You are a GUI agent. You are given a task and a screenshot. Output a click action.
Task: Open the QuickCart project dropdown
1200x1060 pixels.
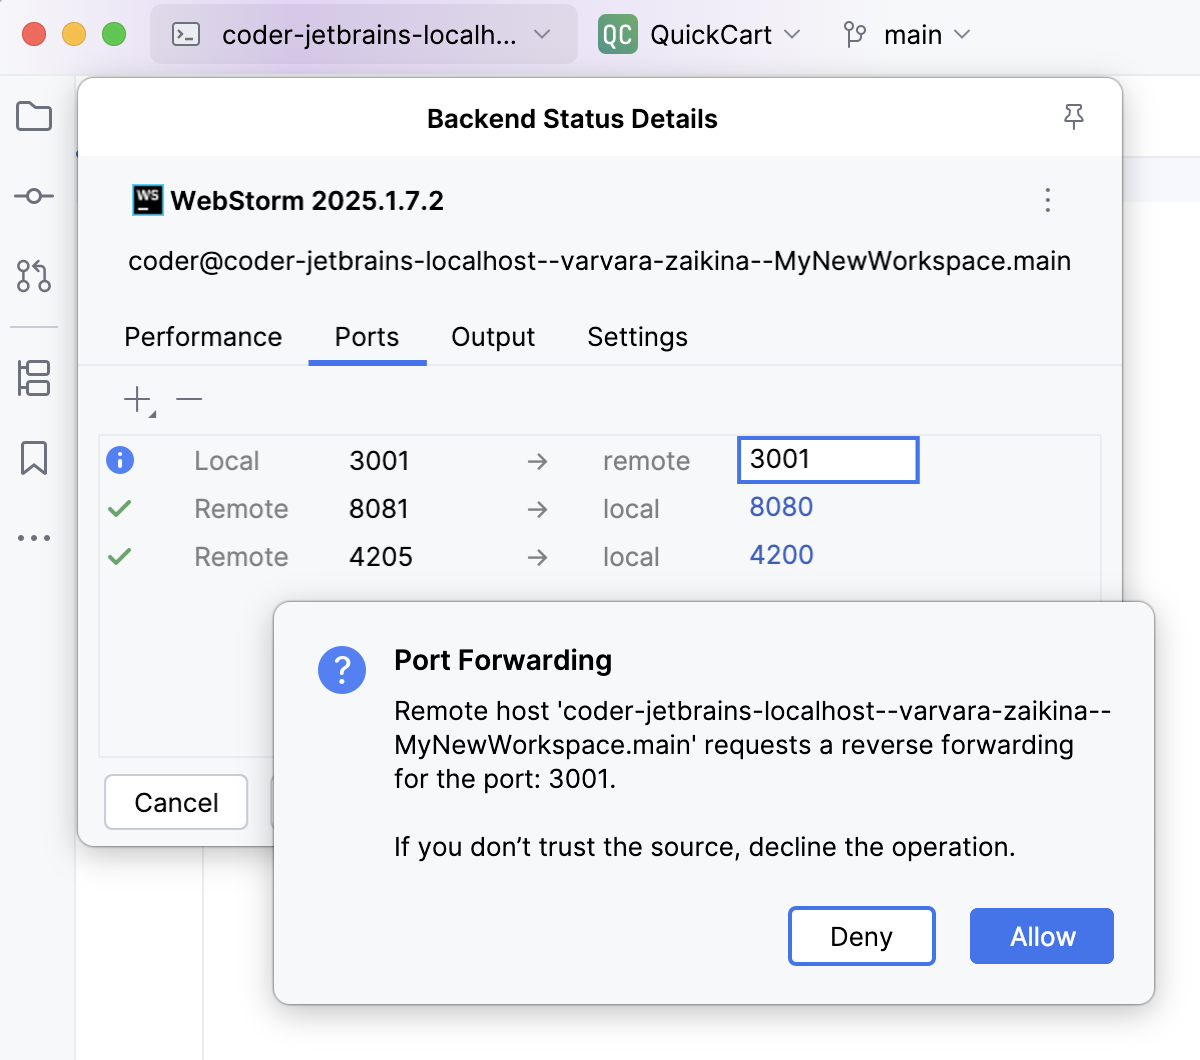coord(700,35)
